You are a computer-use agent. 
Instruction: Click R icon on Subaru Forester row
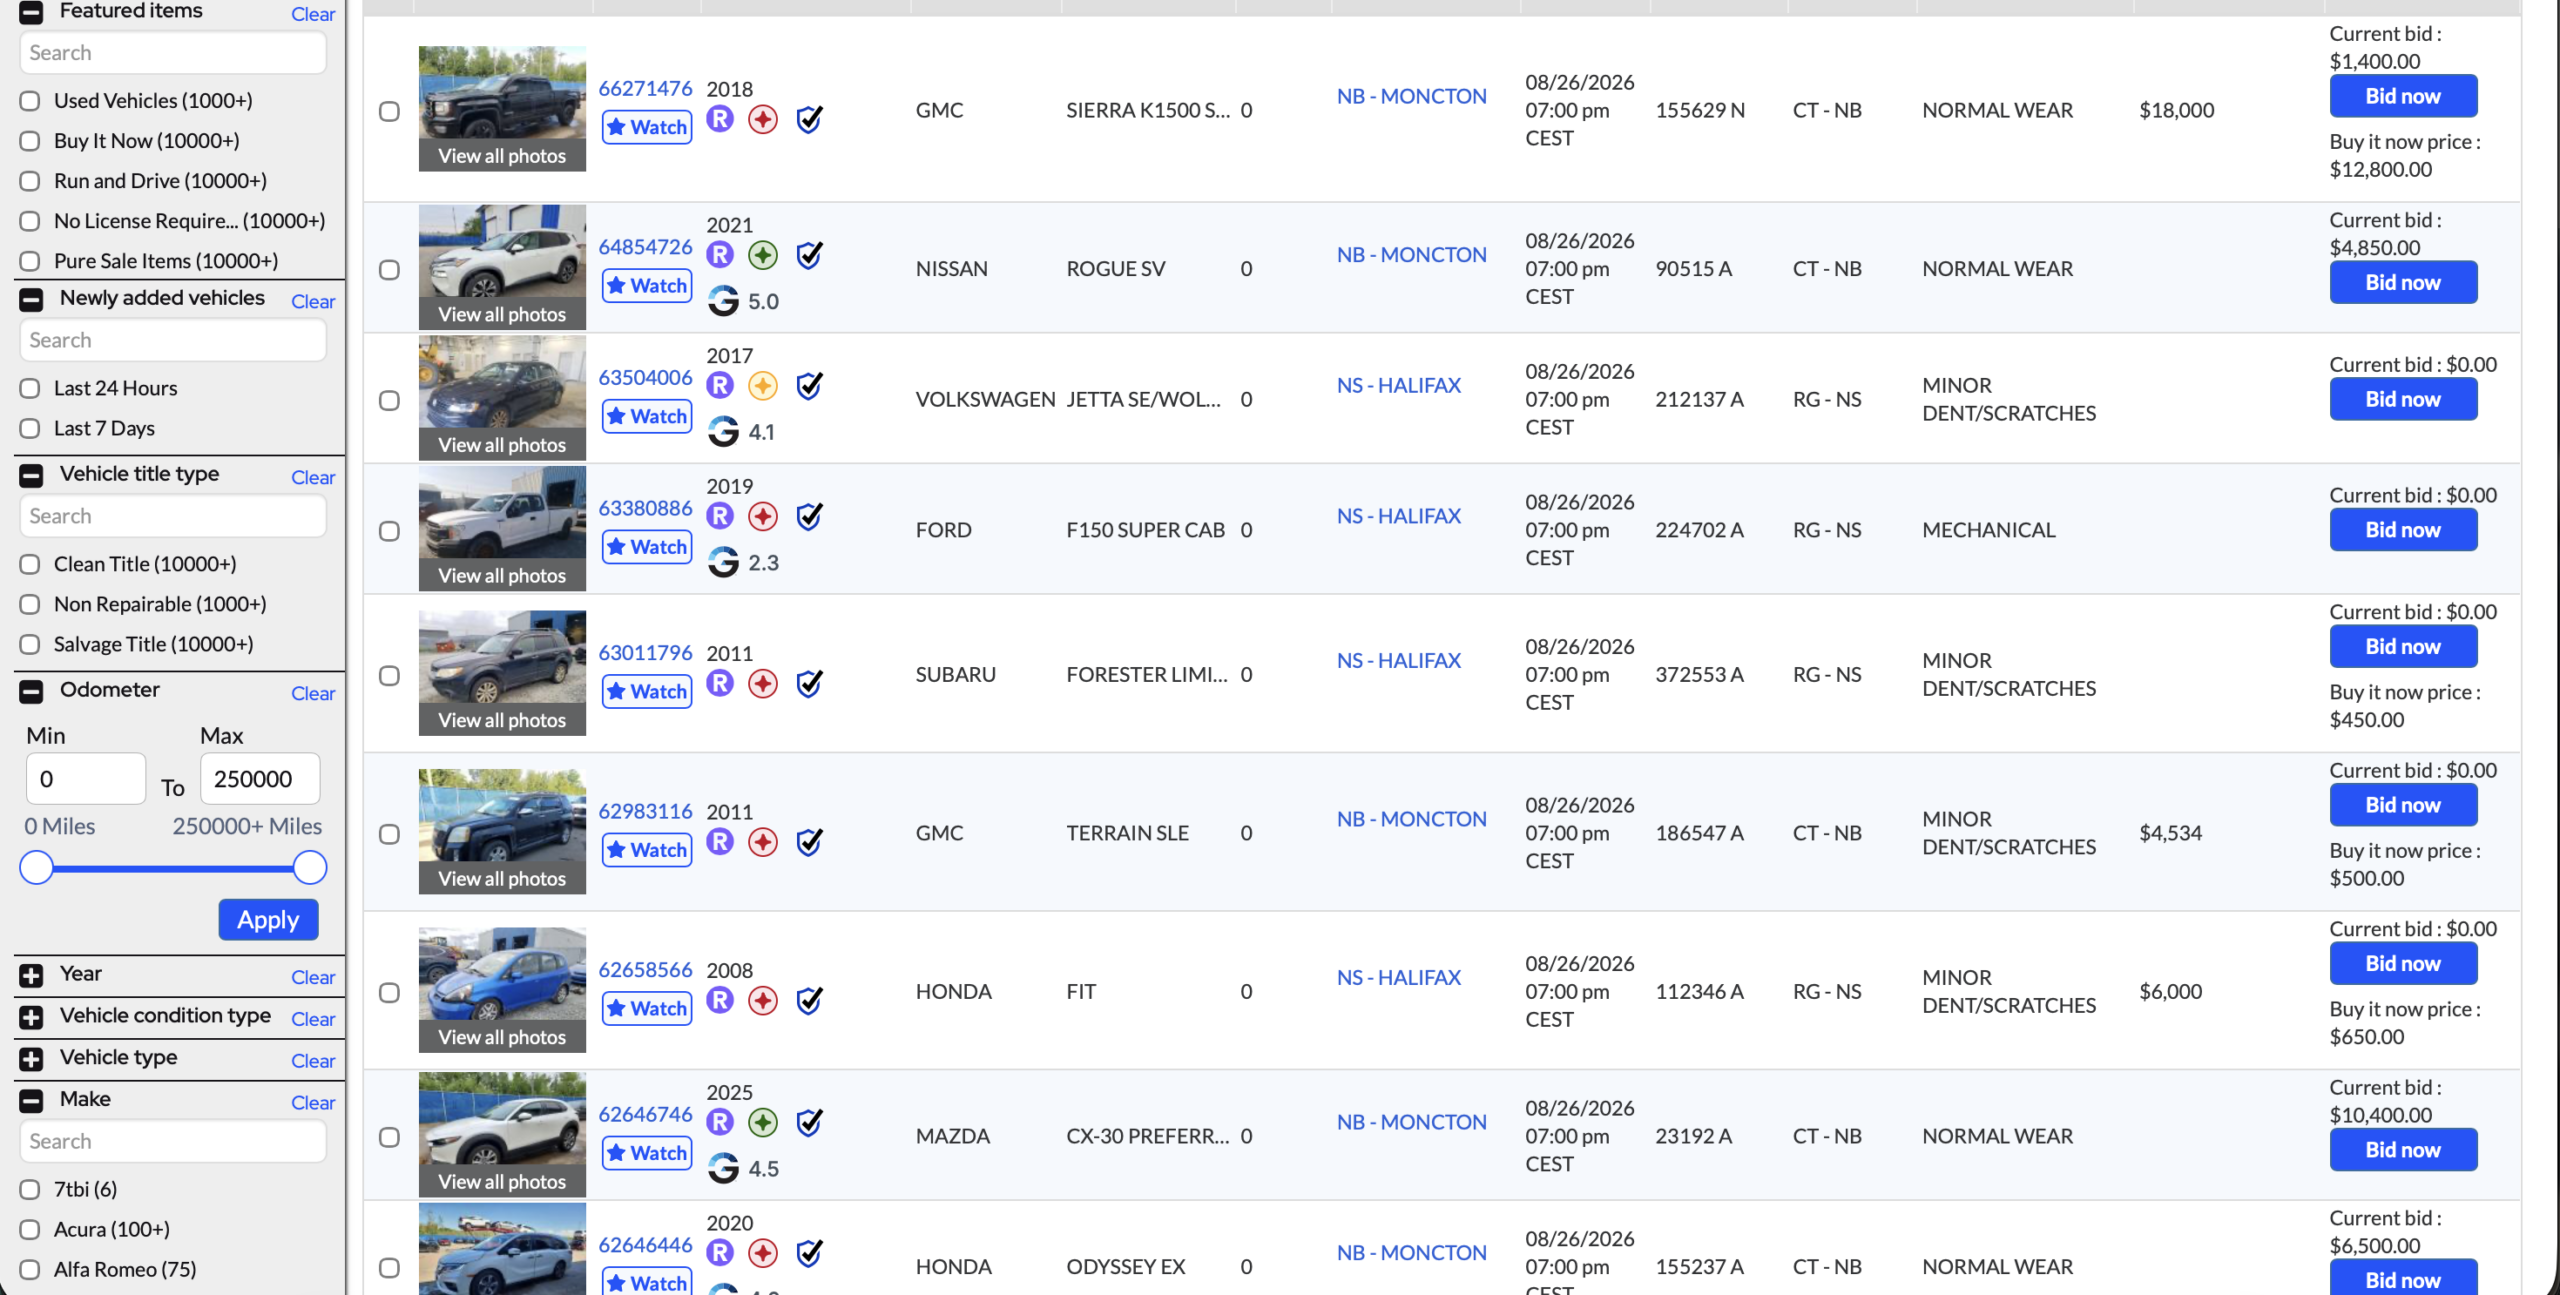tap(720, 683)
